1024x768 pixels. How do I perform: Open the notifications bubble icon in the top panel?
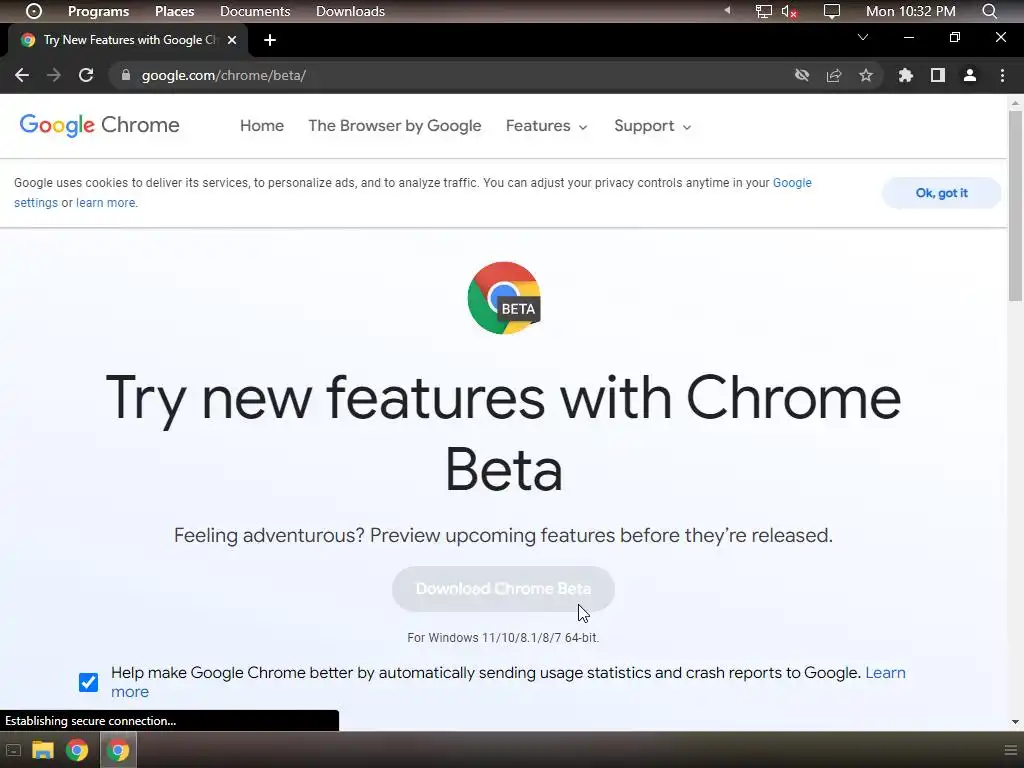tap(831, 11)
